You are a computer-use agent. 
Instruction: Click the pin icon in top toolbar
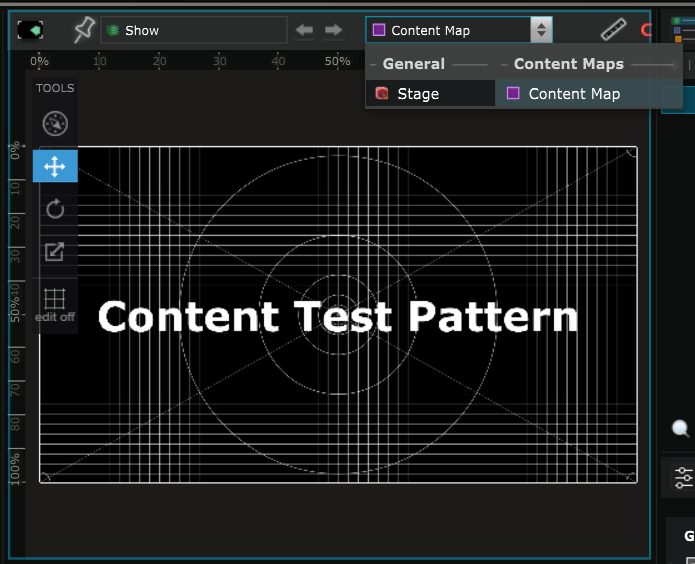tap(84, 30)
